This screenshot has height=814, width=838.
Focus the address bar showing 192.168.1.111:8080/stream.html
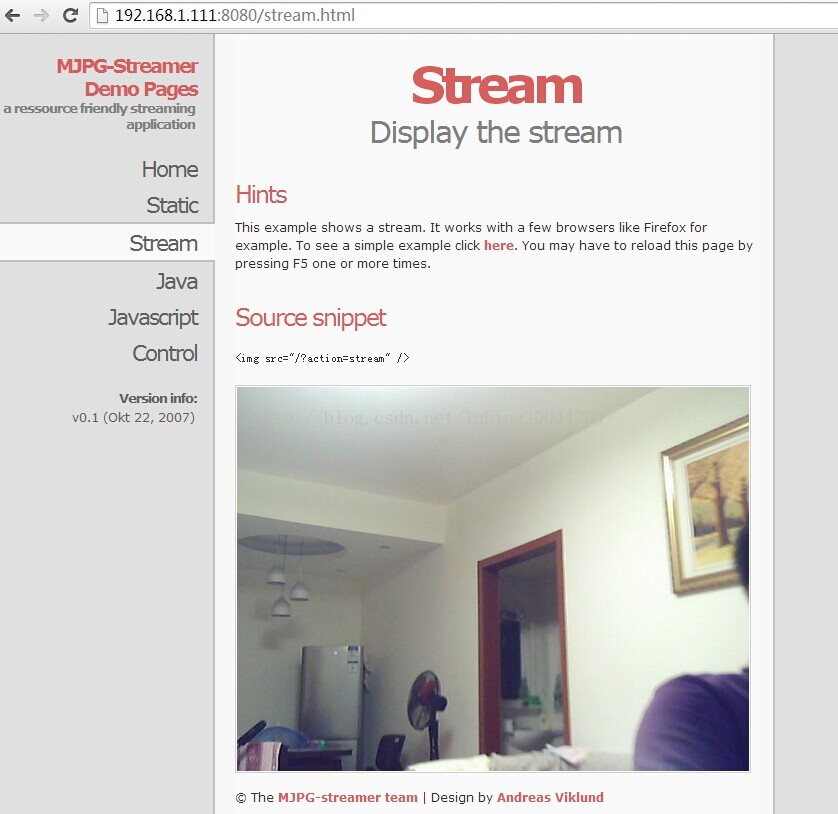[x=463, y=15]
